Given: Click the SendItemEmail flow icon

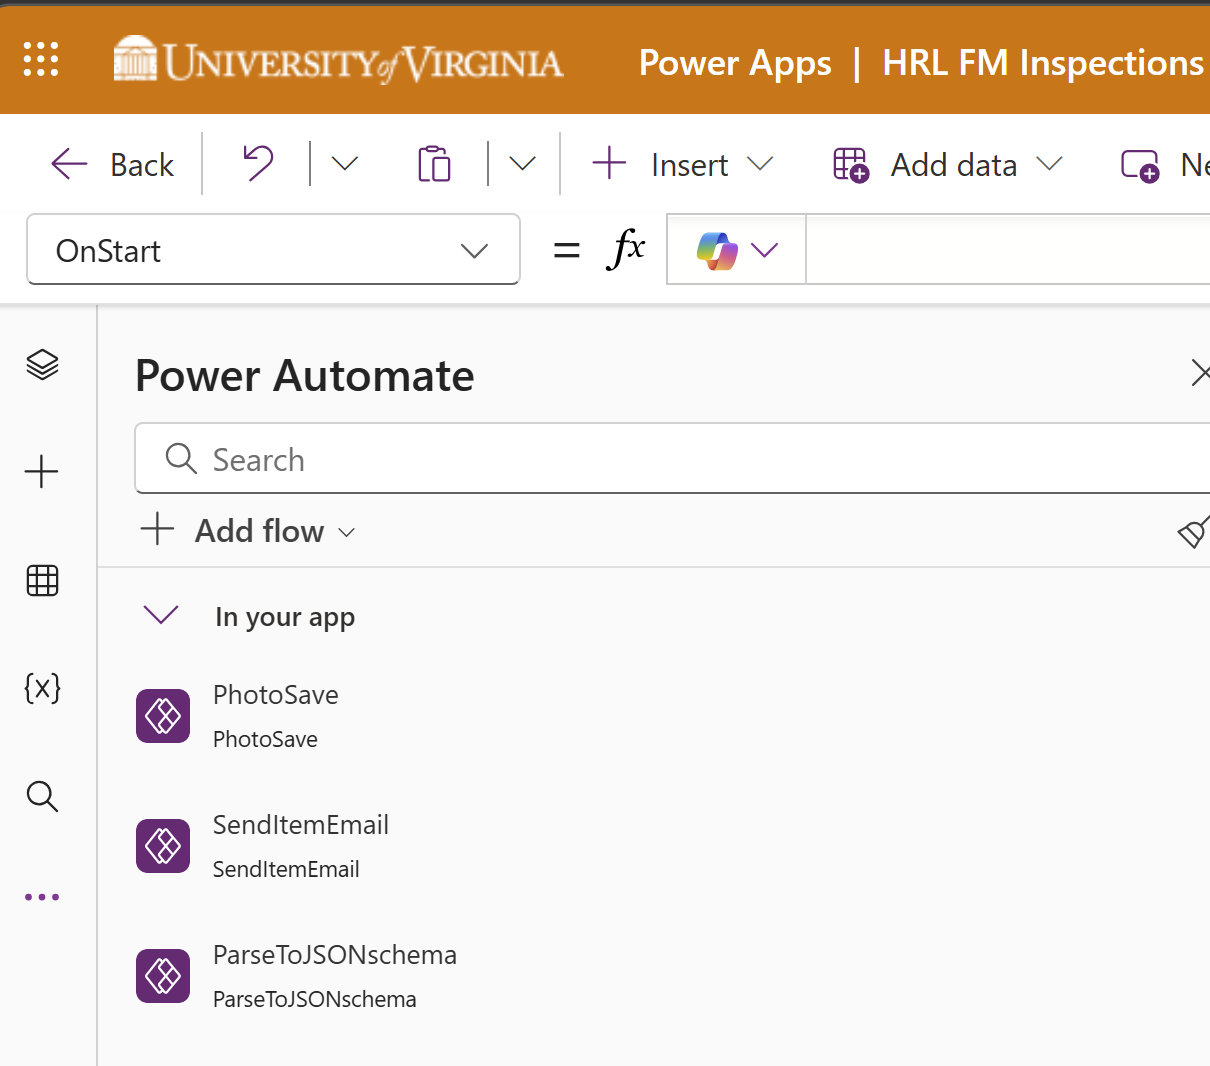Looking at the screenshot, I should pos(163,846).
